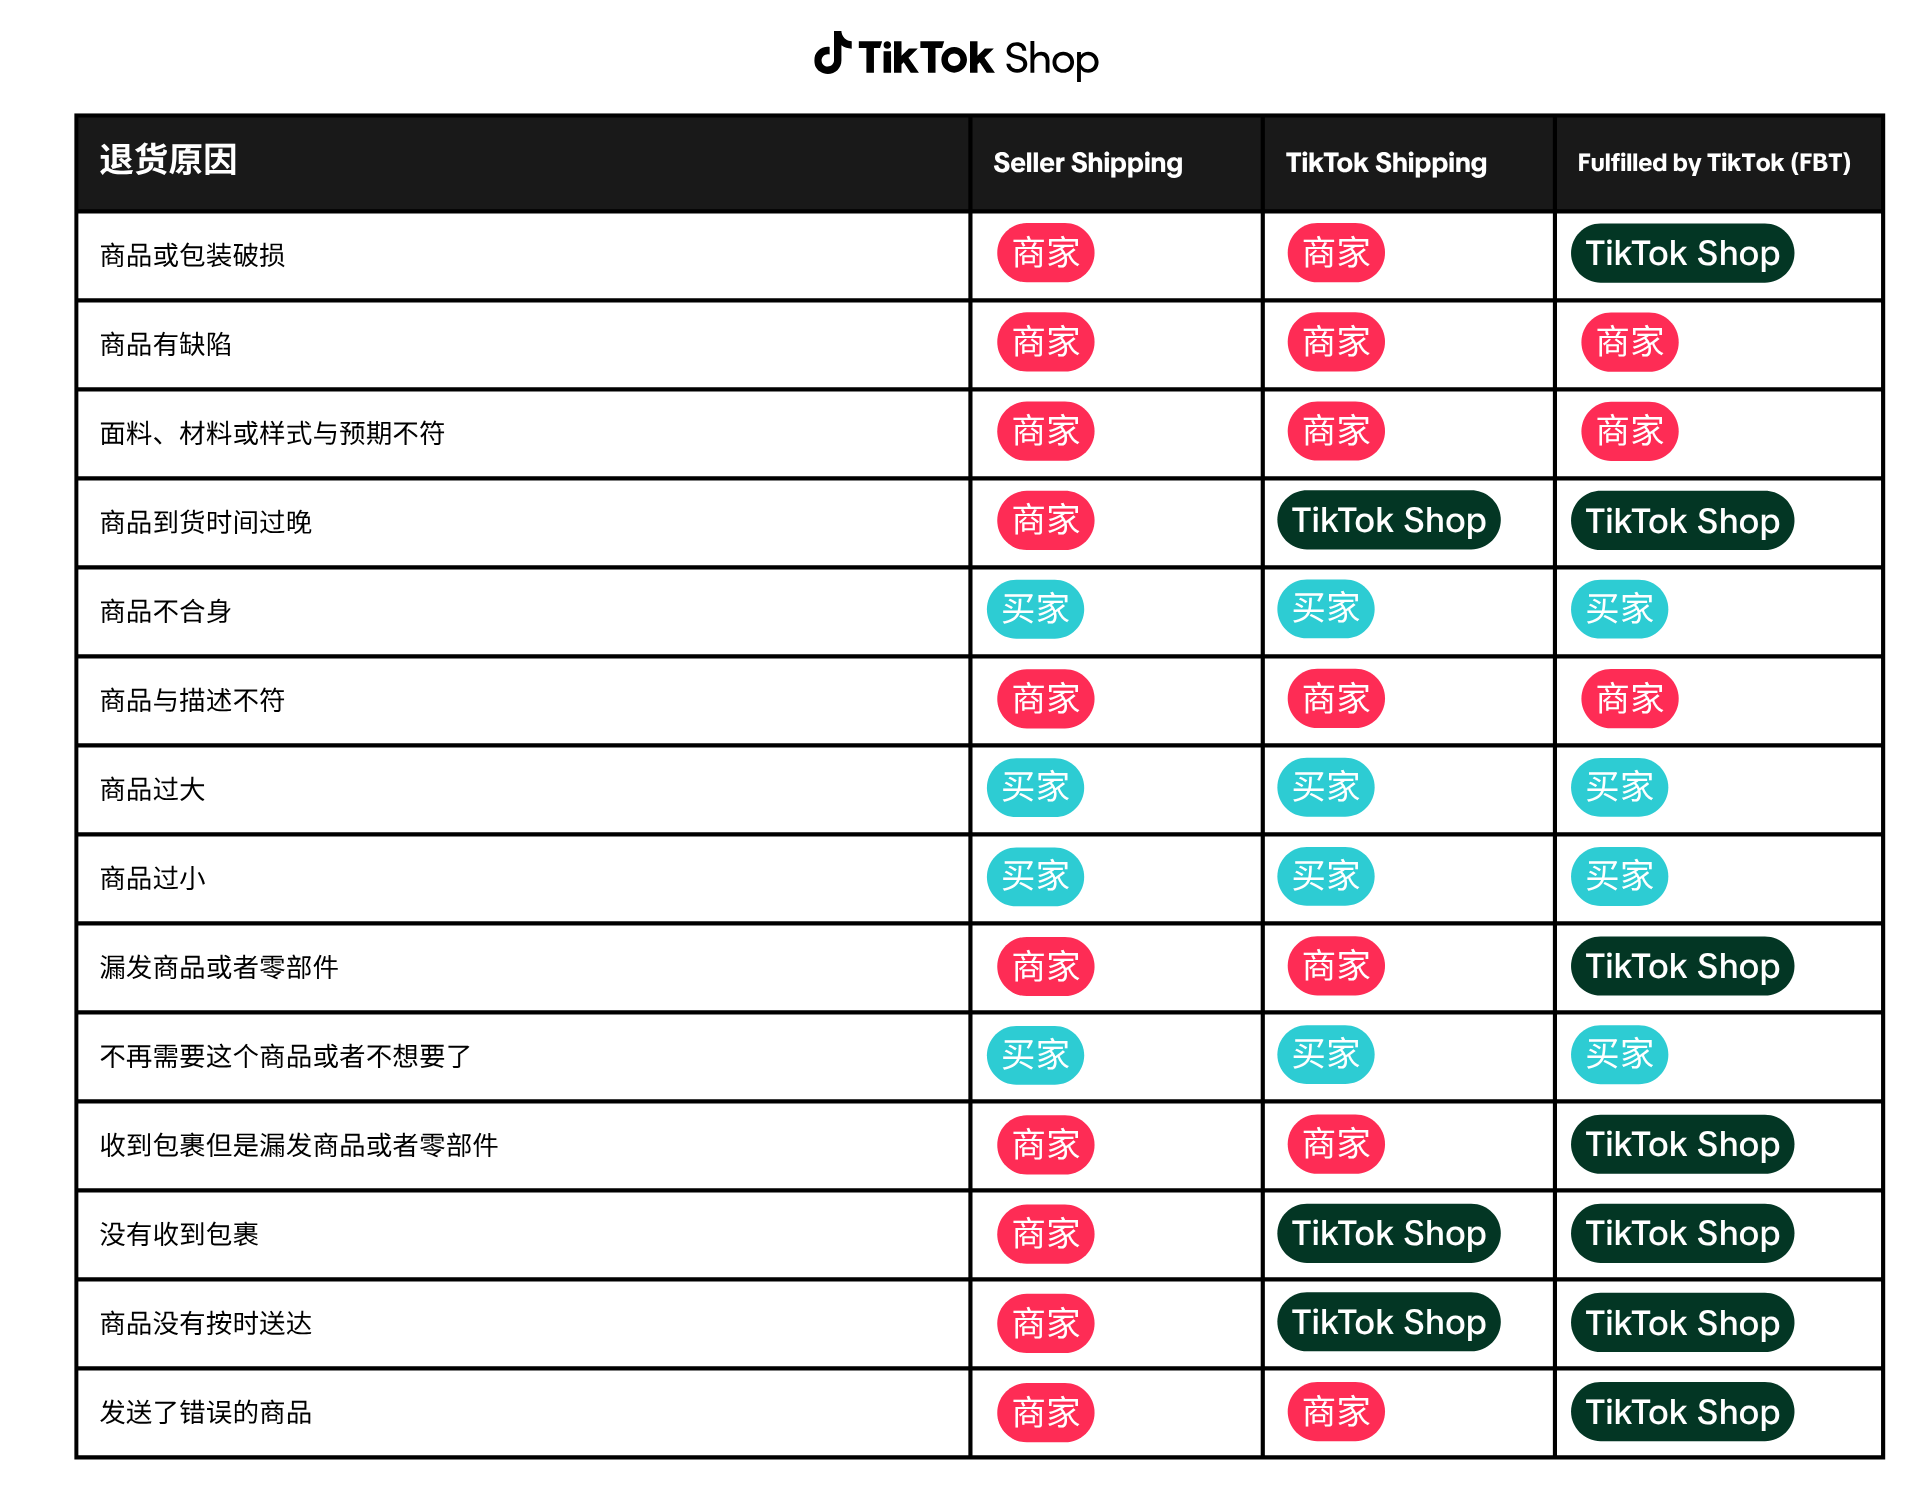Image resolution: width=1920 pixels, height=1500 pixels.
Task: Click the 不再需要这个商品或者不想要了 row label
Action: [x=285, y=1057]
